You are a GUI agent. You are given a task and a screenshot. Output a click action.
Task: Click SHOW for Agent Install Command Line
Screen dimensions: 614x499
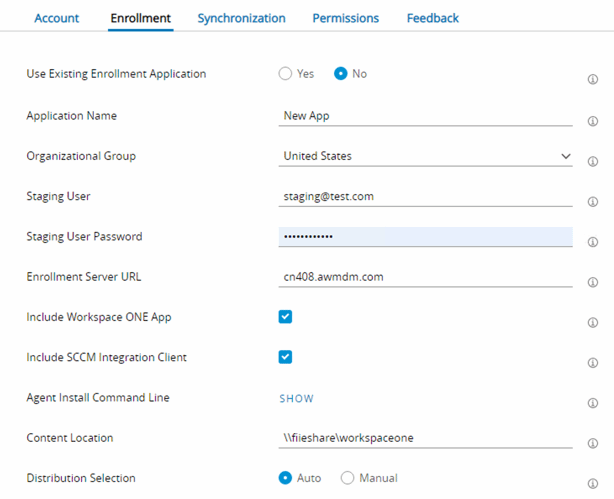tap(296, 398)
